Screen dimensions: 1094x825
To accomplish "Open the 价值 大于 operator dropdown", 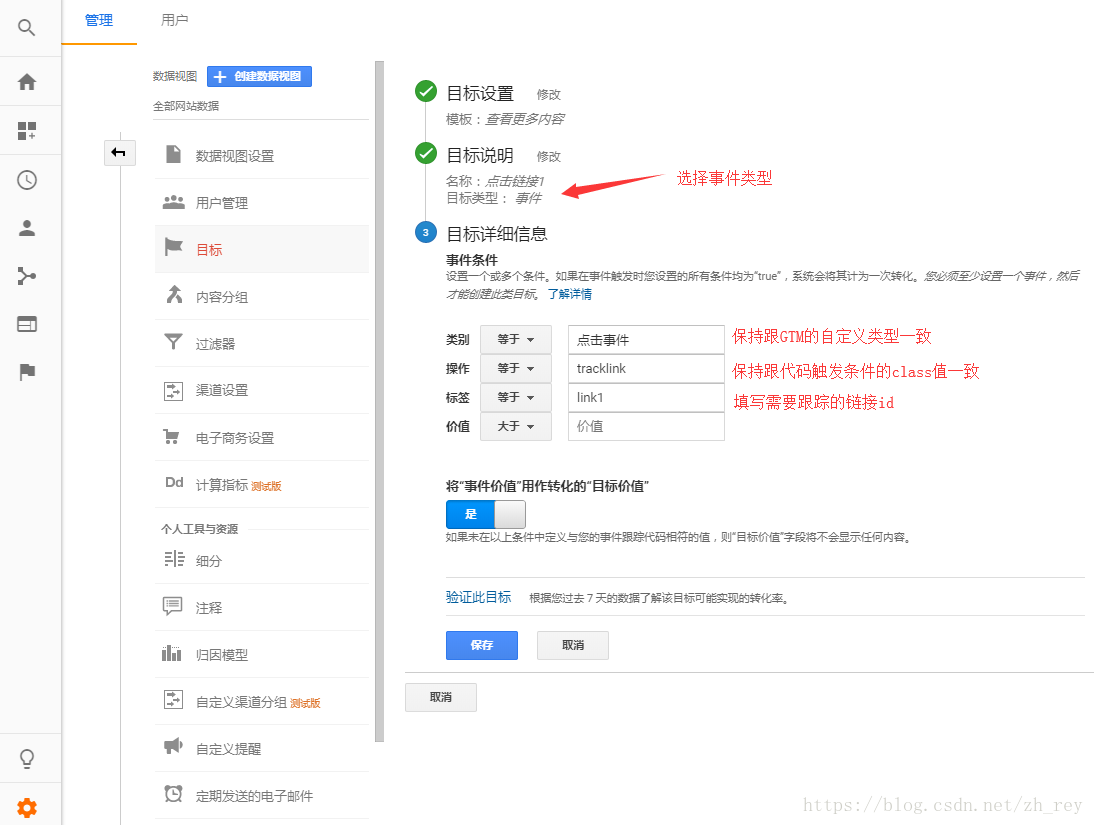I will point(516,426).
